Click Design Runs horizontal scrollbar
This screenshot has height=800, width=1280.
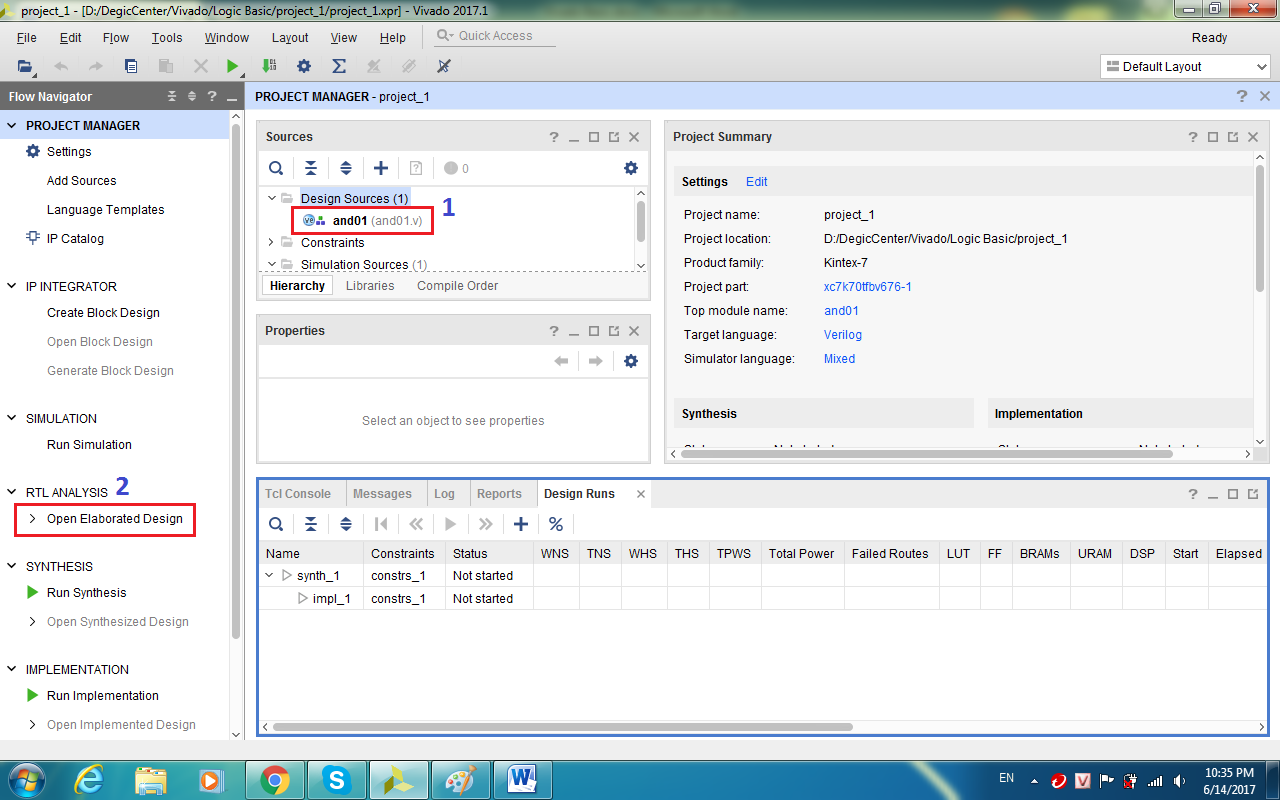click(x=563, y=727)
